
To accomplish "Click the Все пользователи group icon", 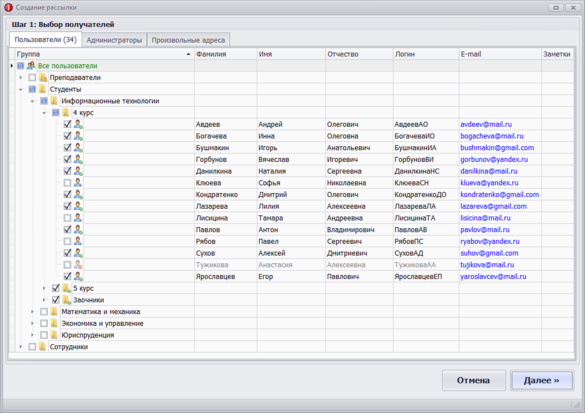I will [31, 66].
